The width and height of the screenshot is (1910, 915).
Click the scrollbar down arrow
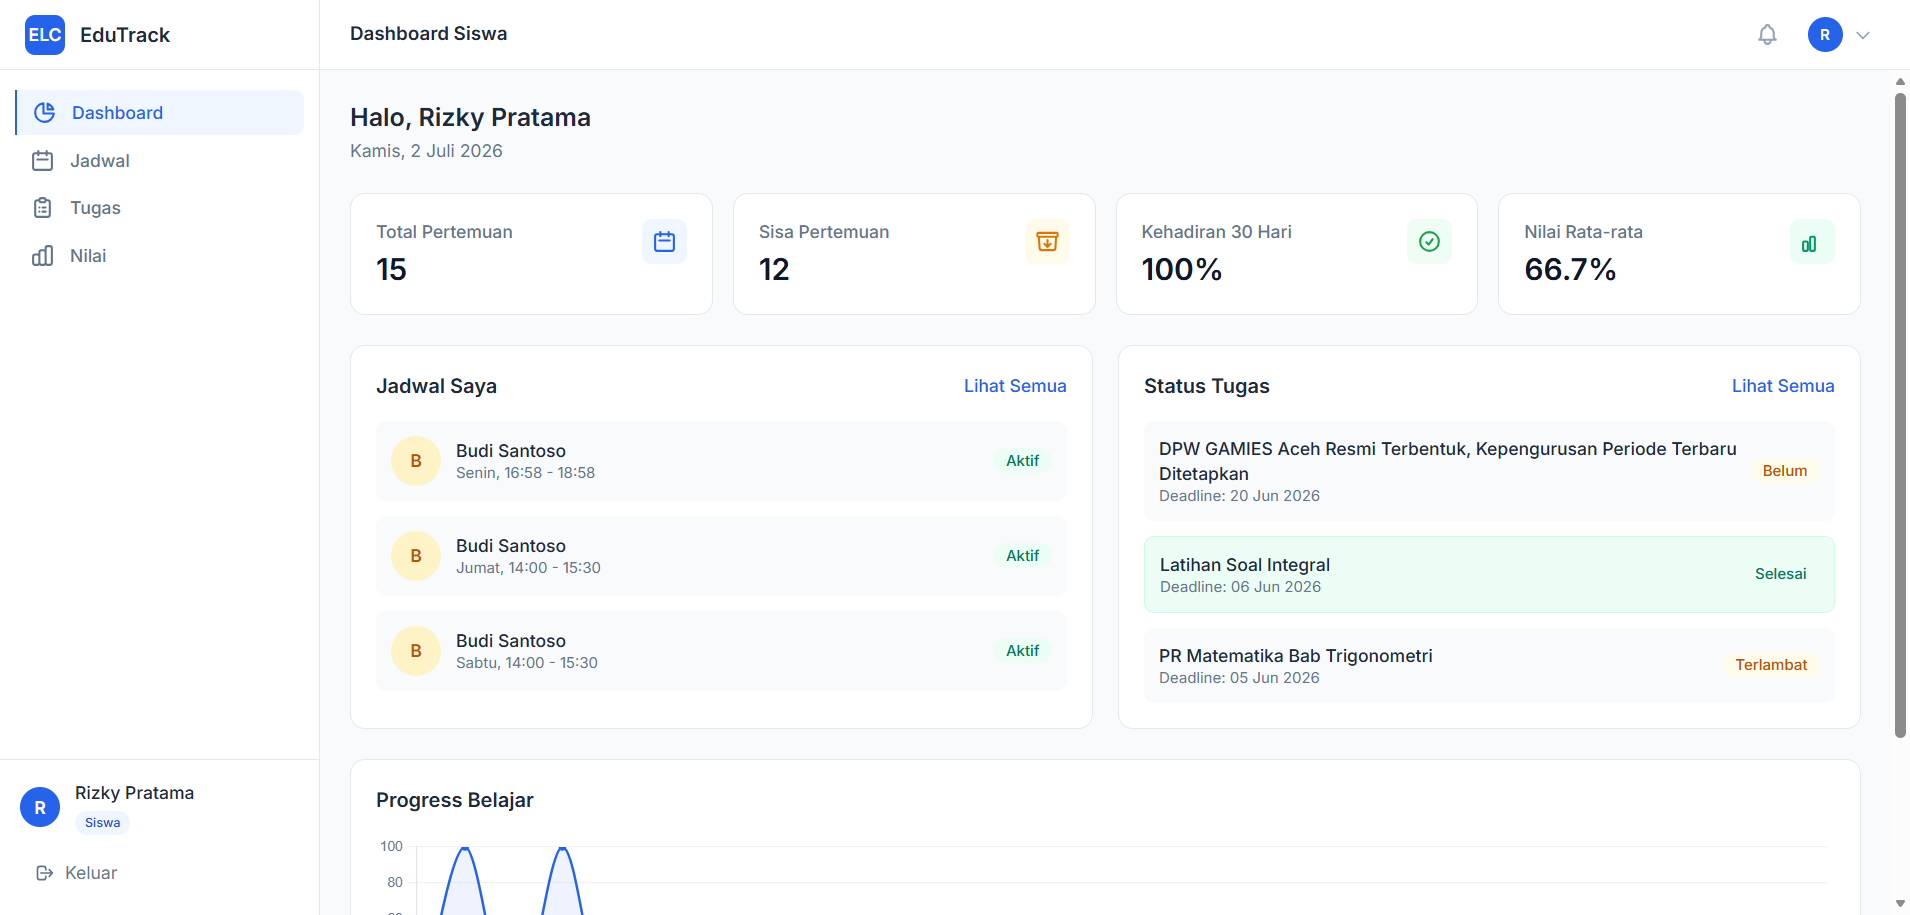tap(1900, 904)
